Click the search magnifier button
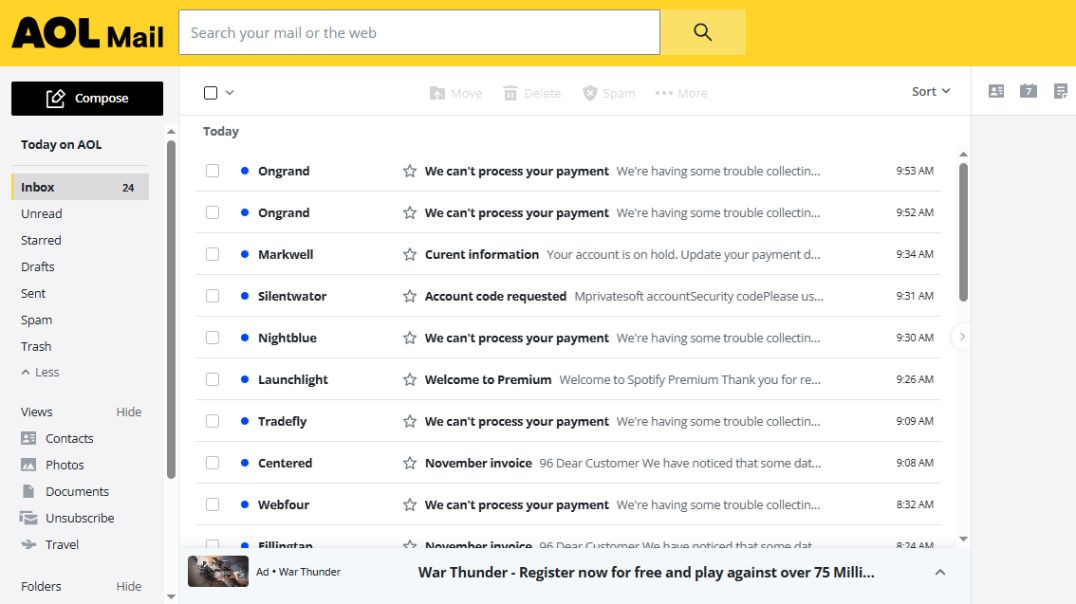Screen dimensions: 1076x604 click(702, 32)
